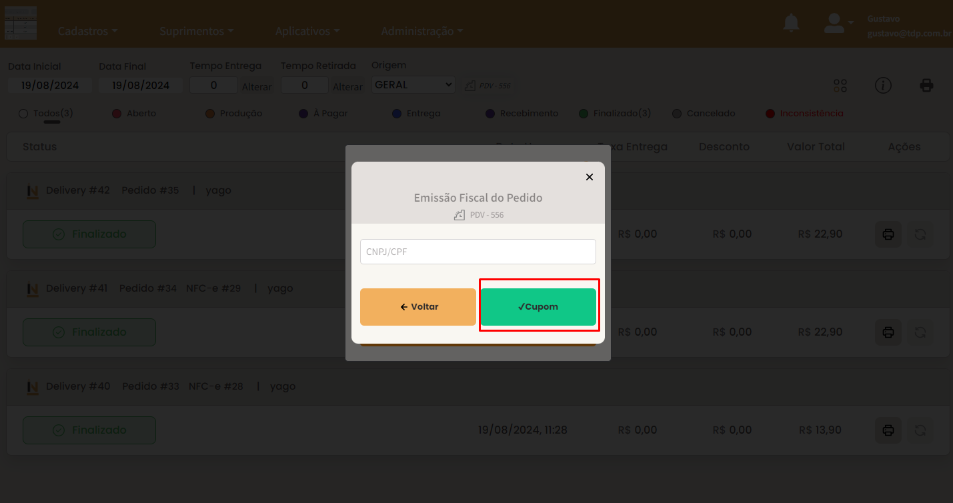Open the Aplicativos menu
Screen dimensions: 953x503
click(x=307, y=31)
